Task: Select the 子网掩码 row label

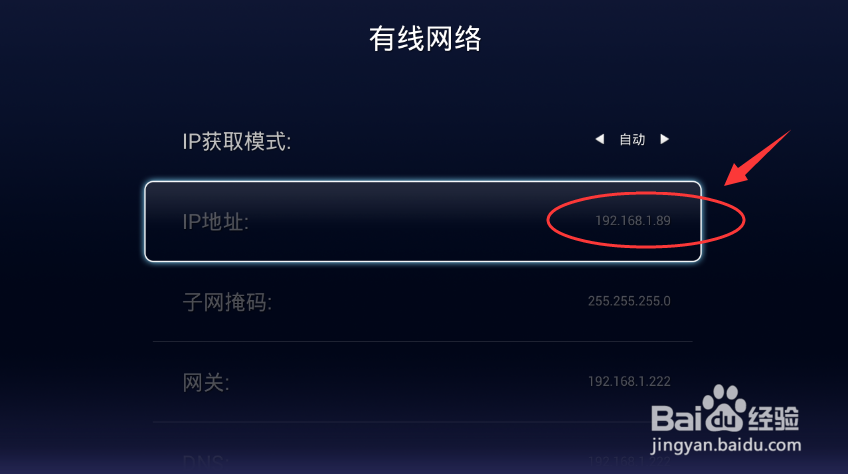Action: tap(227, 302)
